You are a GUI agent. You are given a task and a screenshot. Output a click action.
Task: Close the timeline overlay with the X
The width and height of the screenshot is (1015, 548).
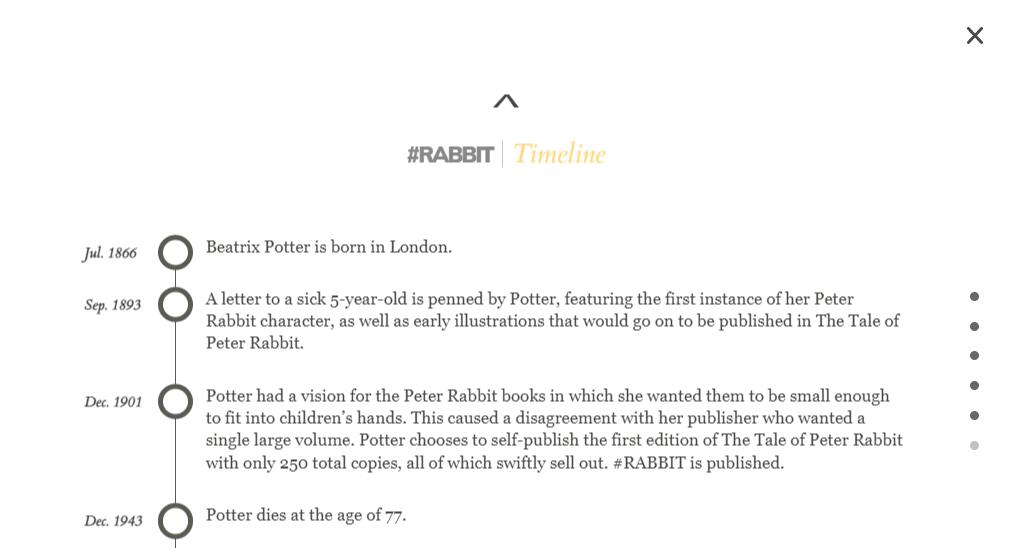pyautogui.click(x=975, y=36)
